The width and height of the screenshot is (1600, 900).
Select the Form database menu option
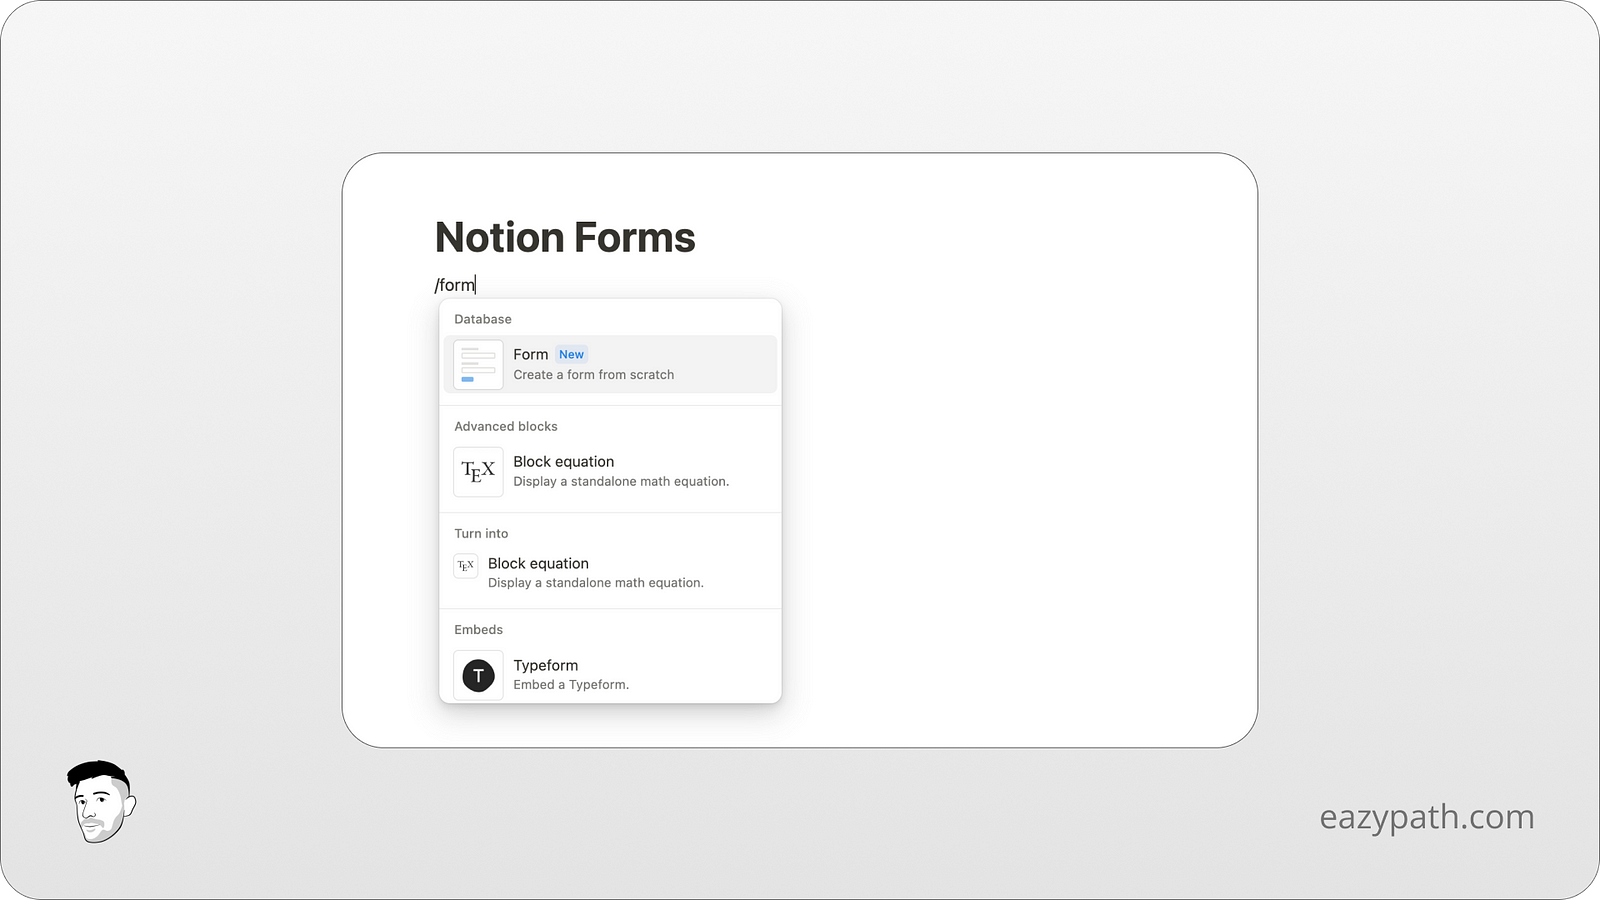[610, 364]
